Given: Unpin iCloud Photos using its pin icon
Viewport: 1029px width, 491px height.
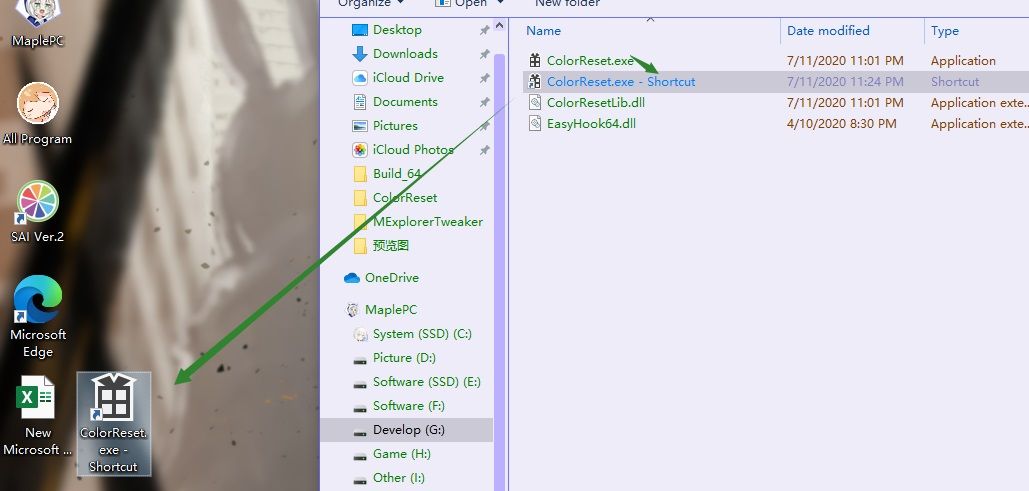Looking at the screenshot, I should [484, 150].
